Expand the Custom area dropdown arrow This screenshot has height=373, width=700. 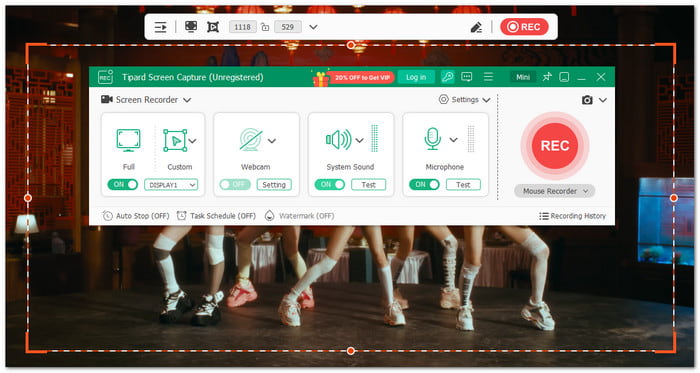tap(192, 141)
